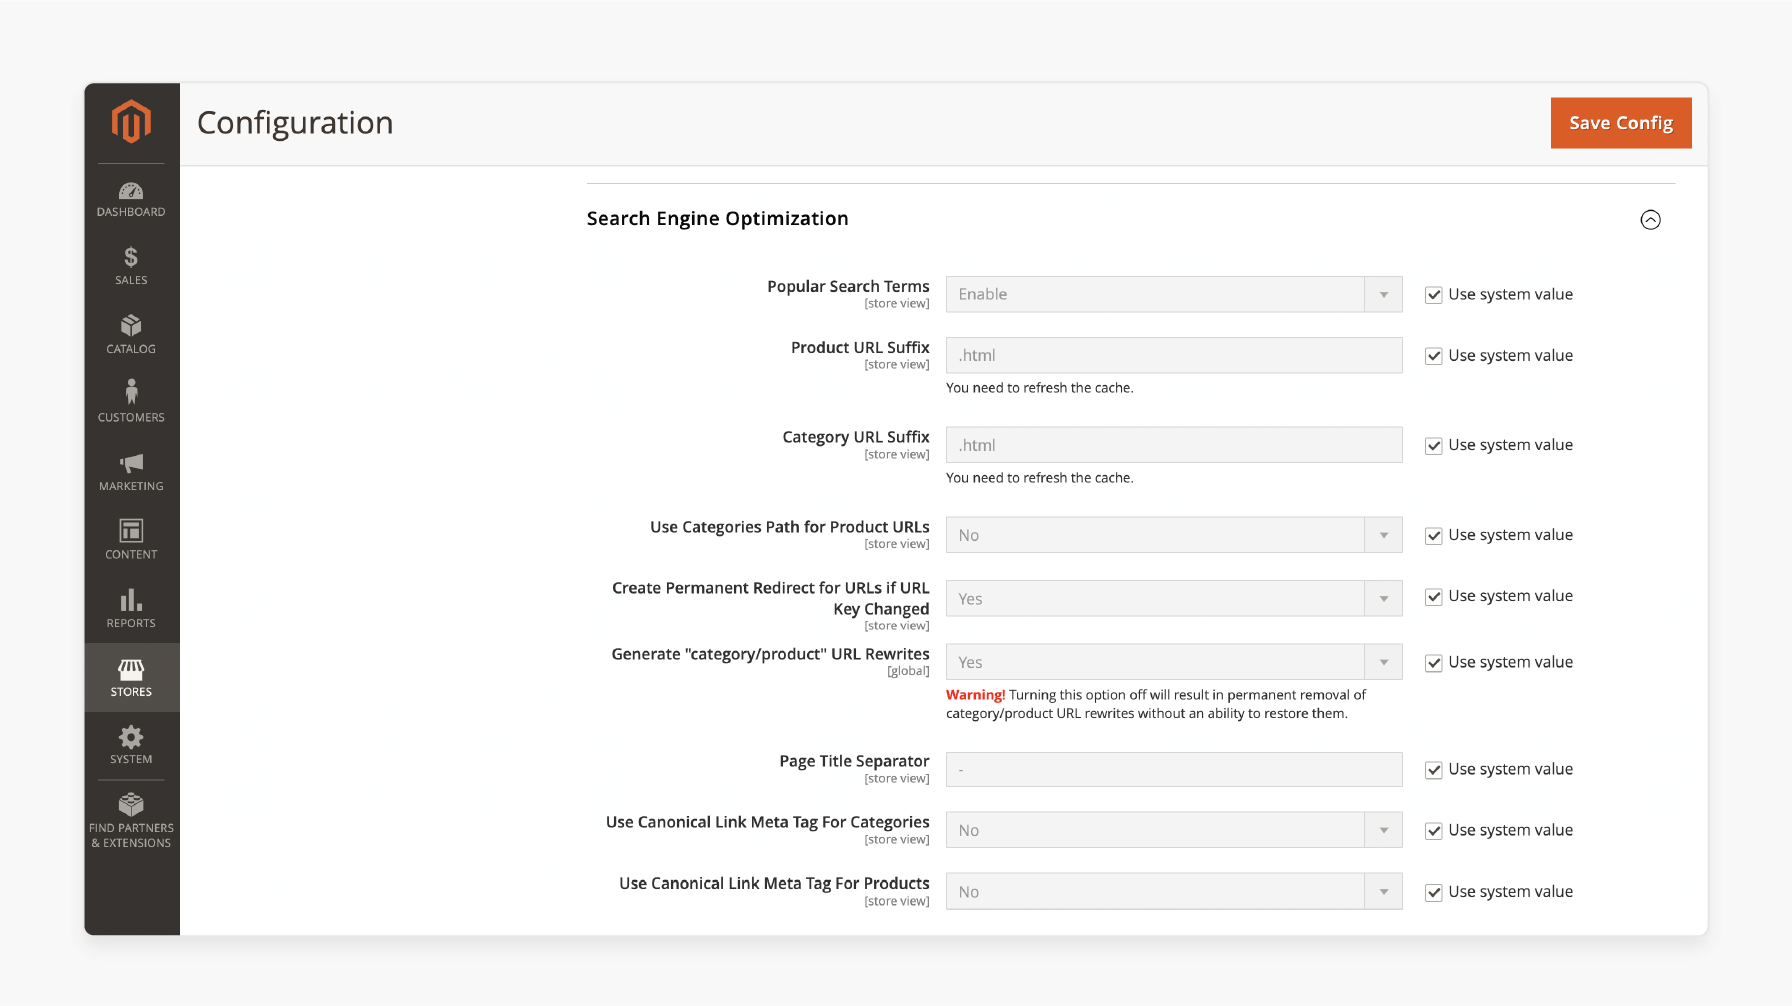The width and height of the screenshot is (1792, 1006).
Task: Click the Popular Search Terms label
Action: pyautogui.click(x=848, y=287)
